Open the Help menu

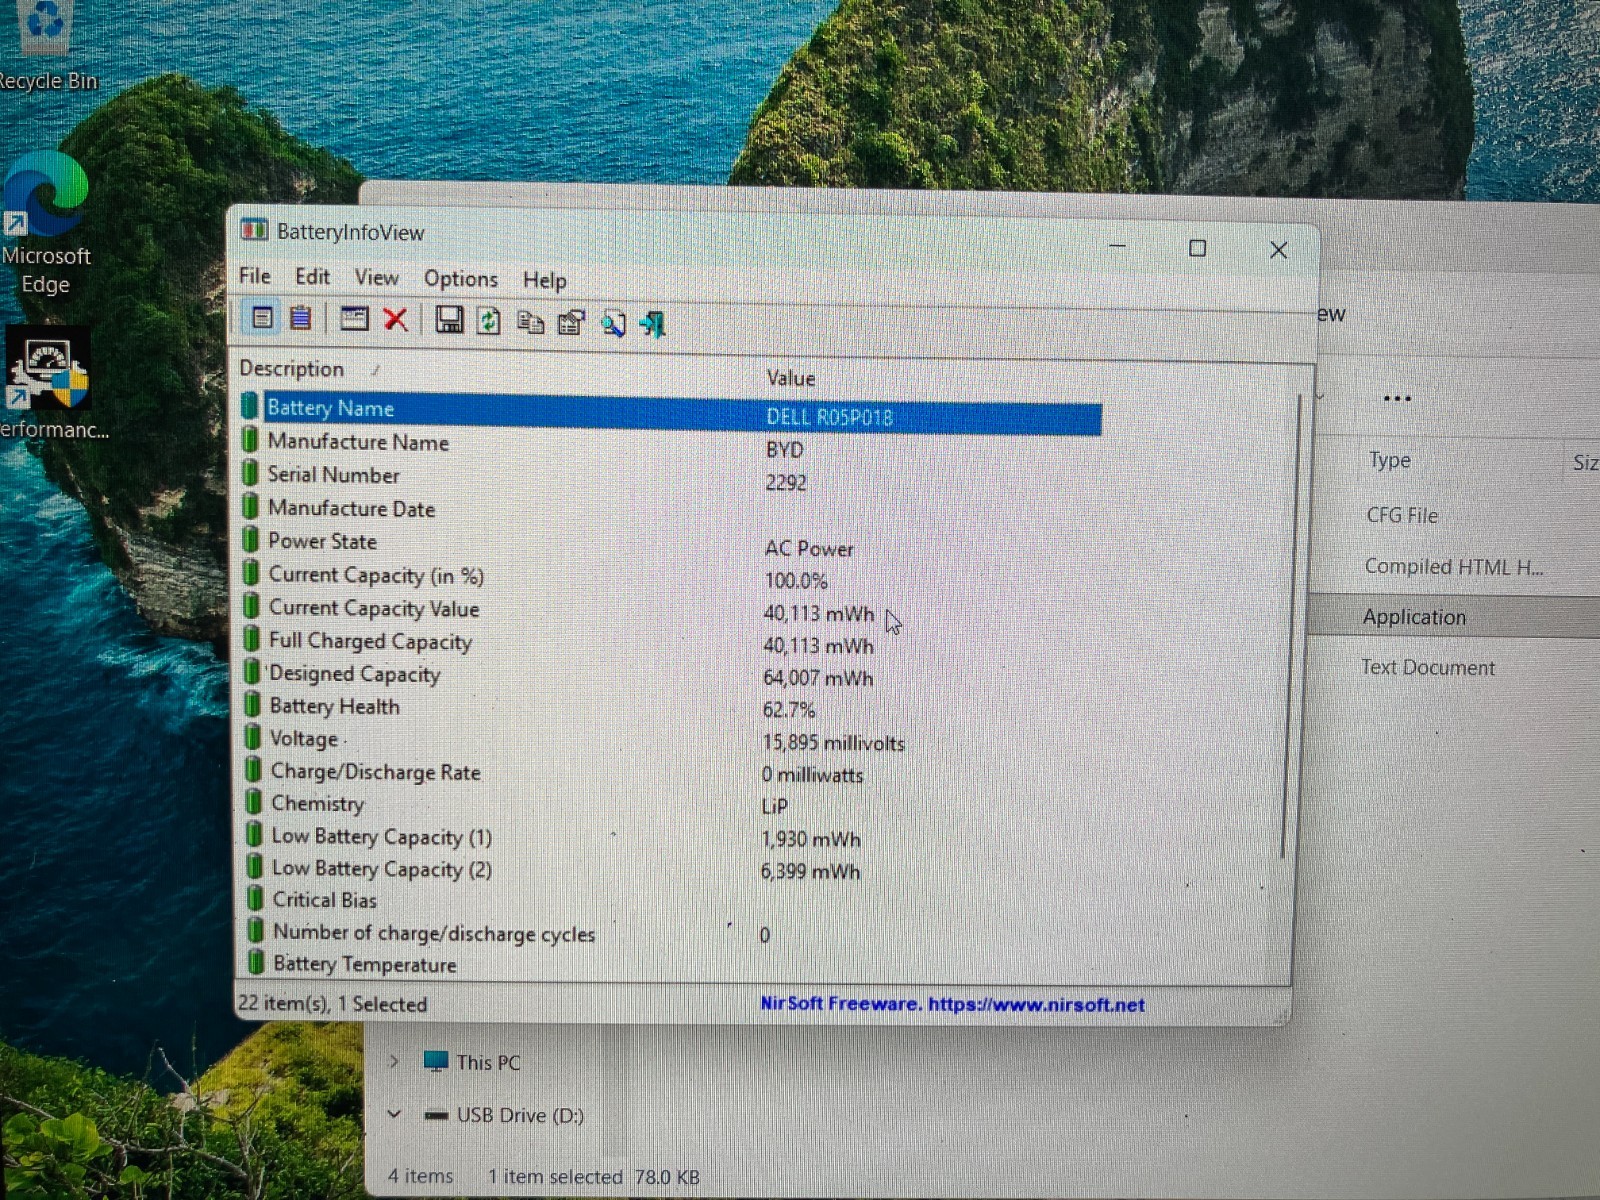544,281
